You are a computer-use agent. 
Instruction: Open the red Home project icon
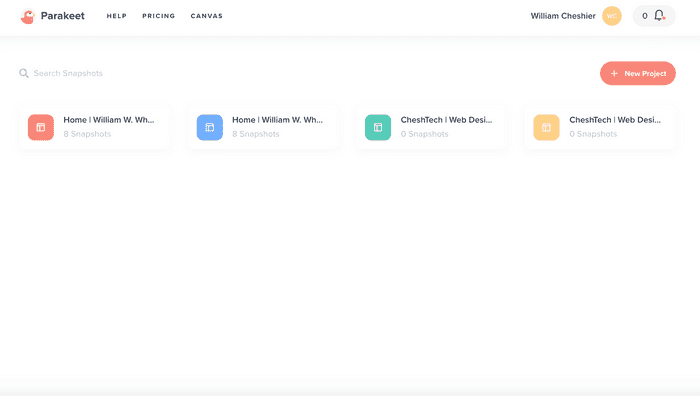[x=41, y=127]
